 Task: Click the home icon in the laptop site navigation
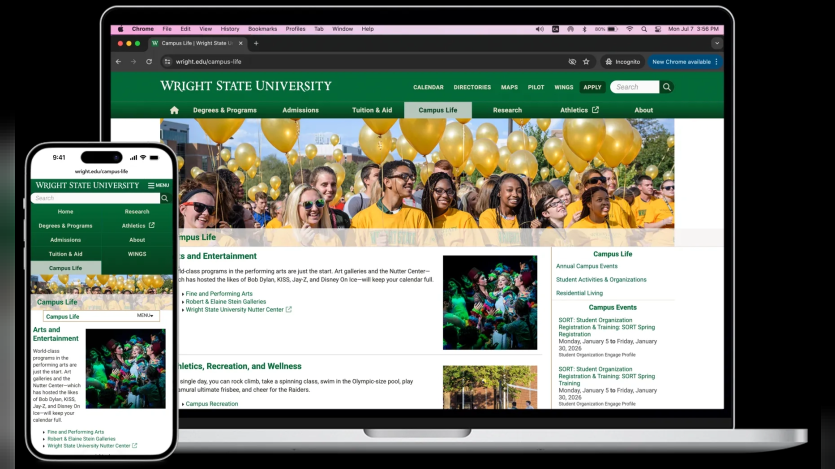pyautogui.click(x=174, y=110)
